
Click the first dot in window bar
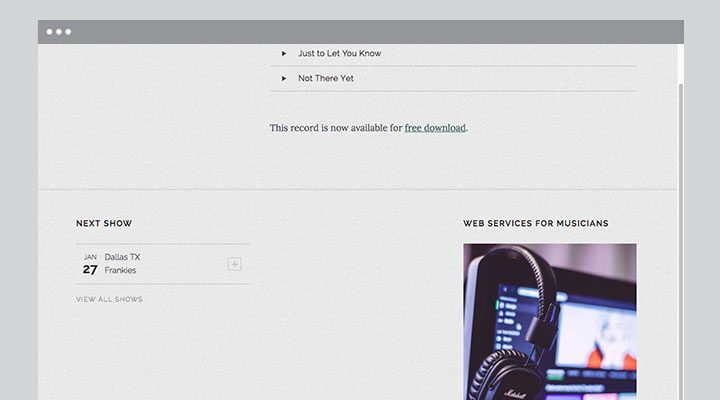click(x=49, y=32)
